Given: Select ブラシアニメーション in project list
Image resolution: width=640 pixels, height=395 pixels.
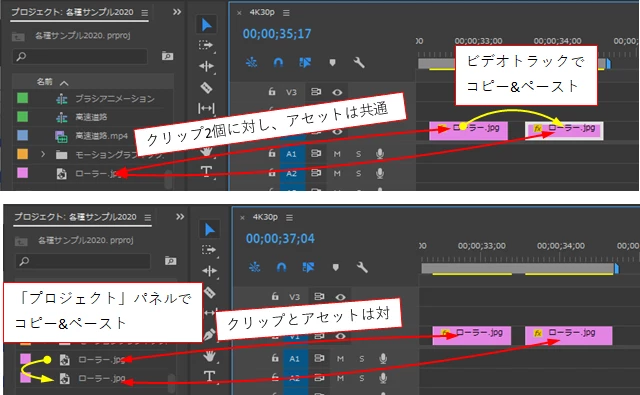Looking at the screenshot, I should (115, 98).
